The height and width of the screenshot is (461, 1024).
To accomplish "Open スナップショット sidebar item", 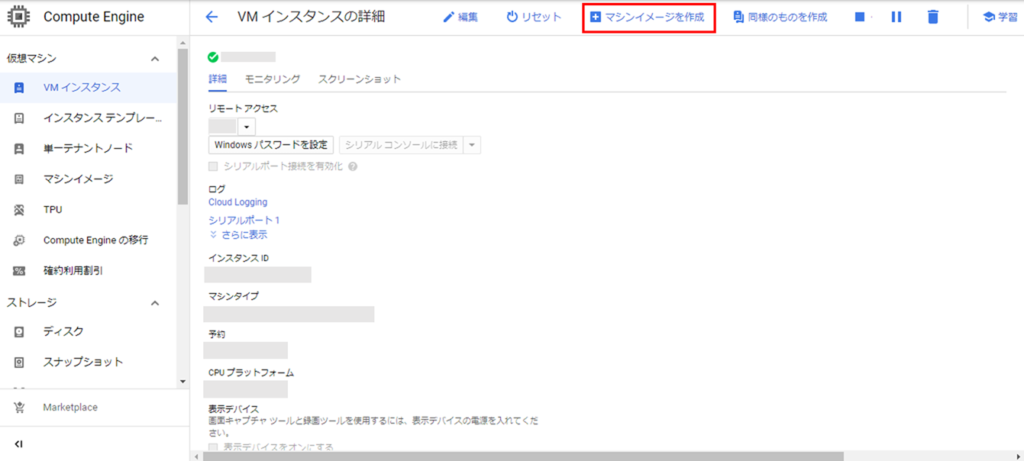I will tap(88, 362).
